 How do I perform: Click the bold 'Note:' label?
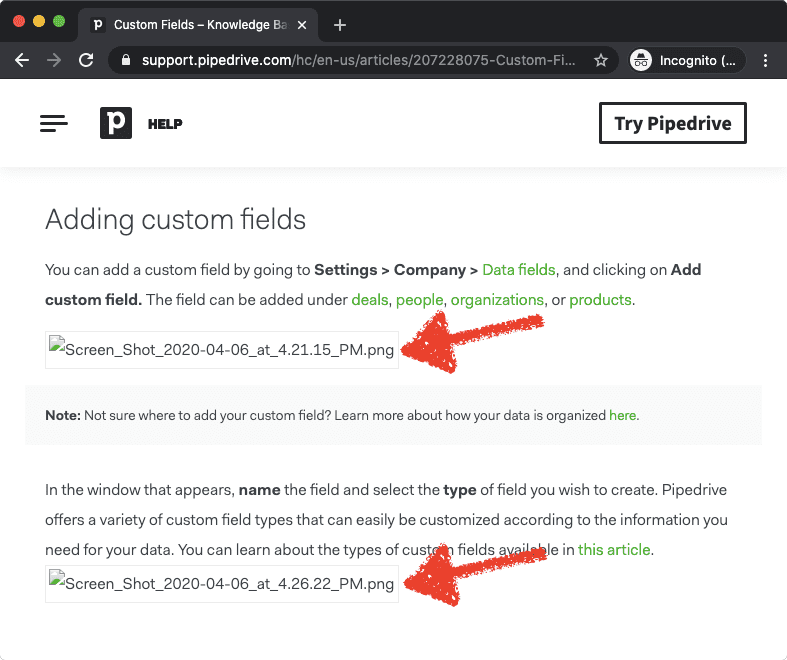pos(63,416)
